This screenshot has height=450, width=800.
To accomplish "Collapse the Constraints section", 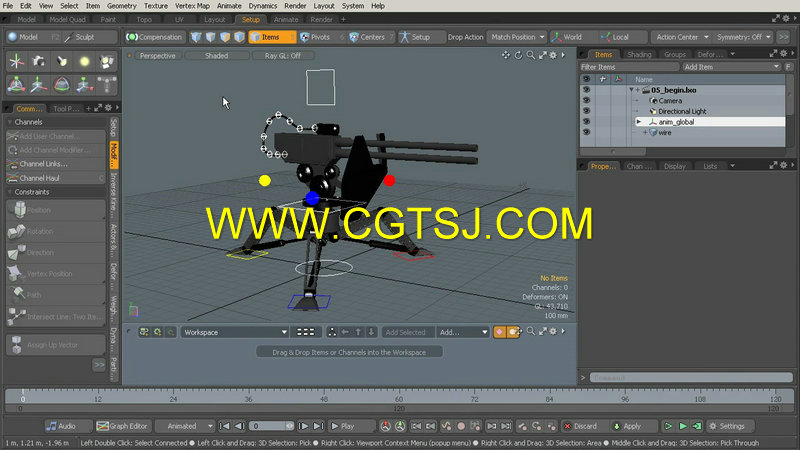I will (x=10, y=192).
